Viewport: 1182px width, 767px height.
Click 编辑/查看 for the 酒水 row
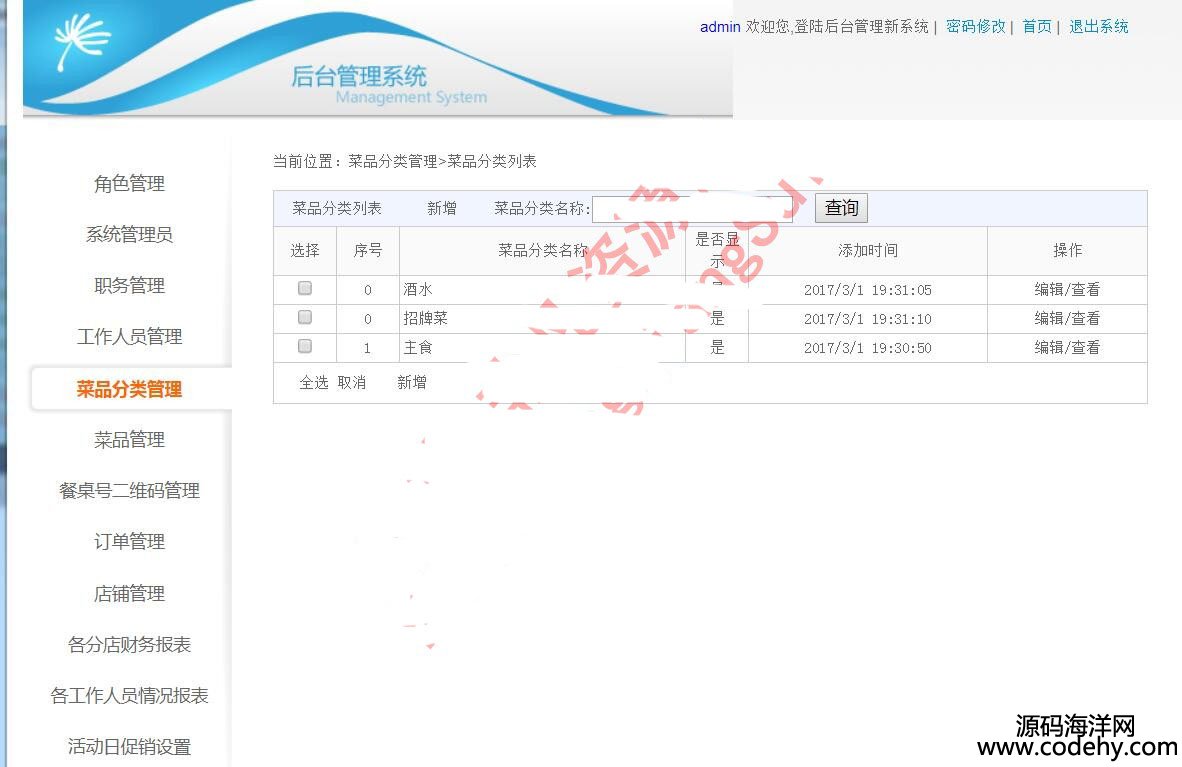pos(1067,289)
